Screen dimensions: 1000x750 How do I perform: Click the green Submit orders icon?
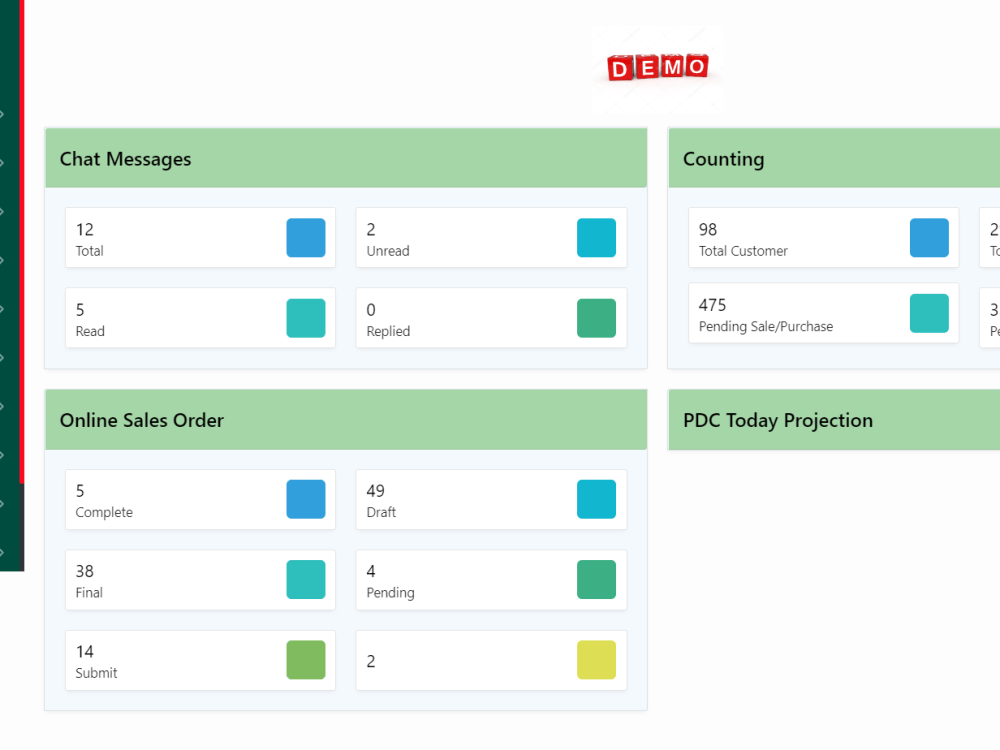[x=306, y=660]
